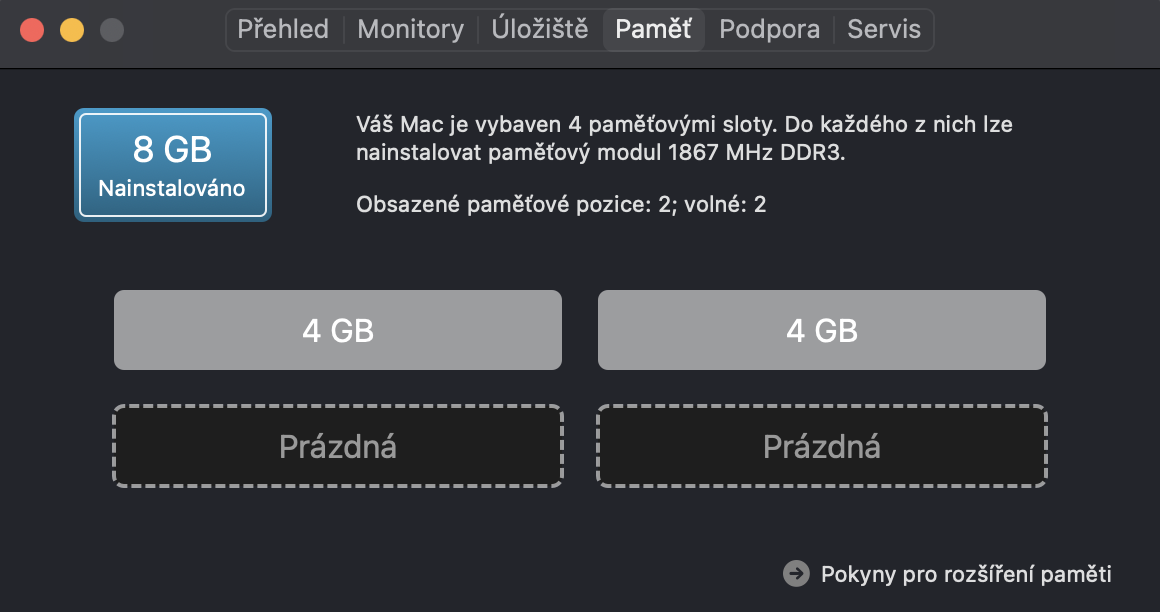Switch to the Přehled tab

pos(283,30)
